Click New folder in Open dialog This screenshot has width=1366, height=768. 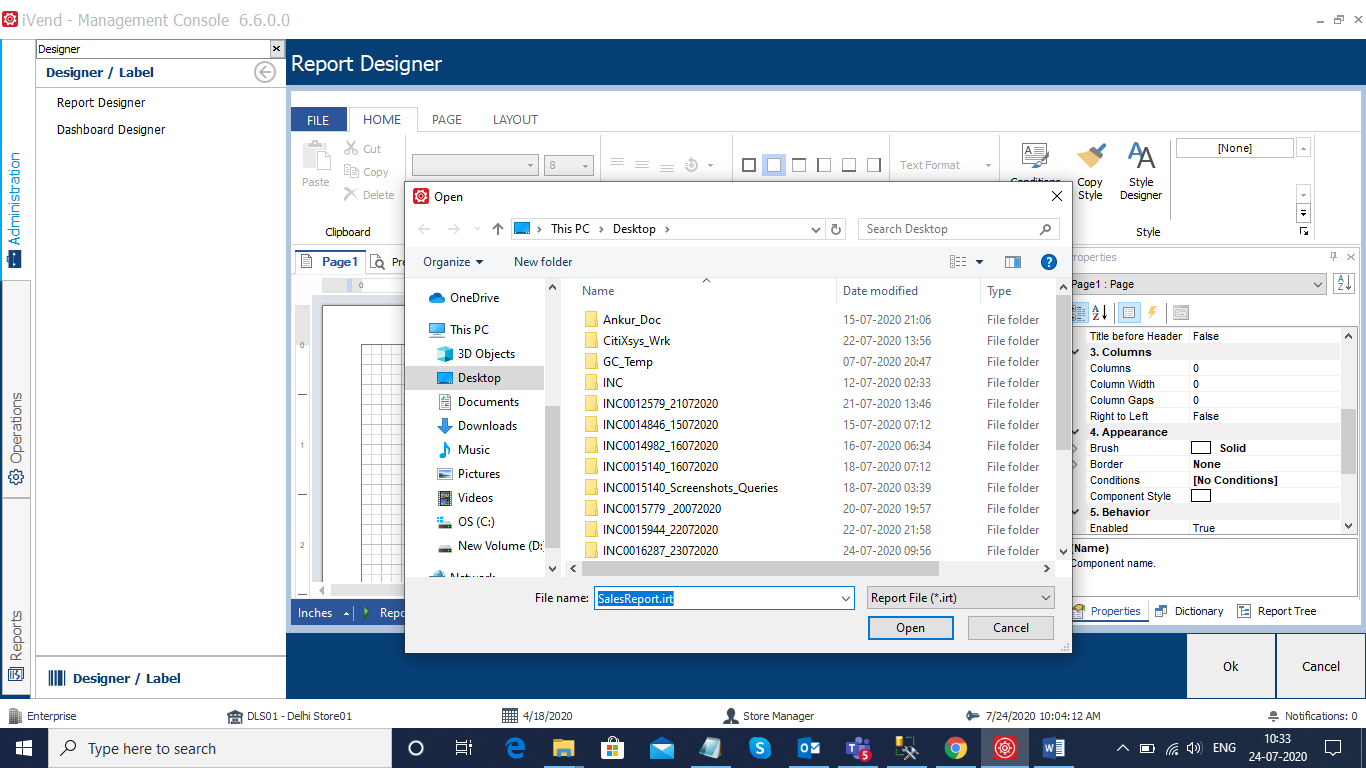(x=543, y=262)
